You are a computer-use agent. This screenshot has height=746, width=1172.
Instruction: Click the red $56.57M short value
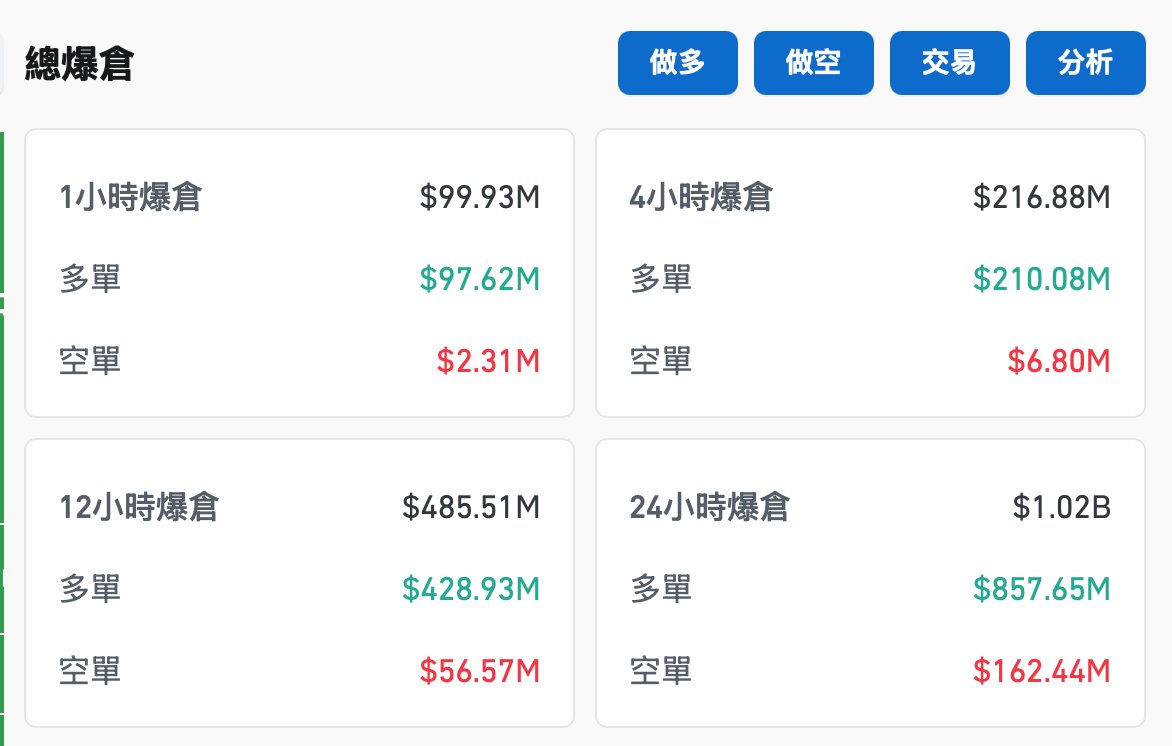480,670
